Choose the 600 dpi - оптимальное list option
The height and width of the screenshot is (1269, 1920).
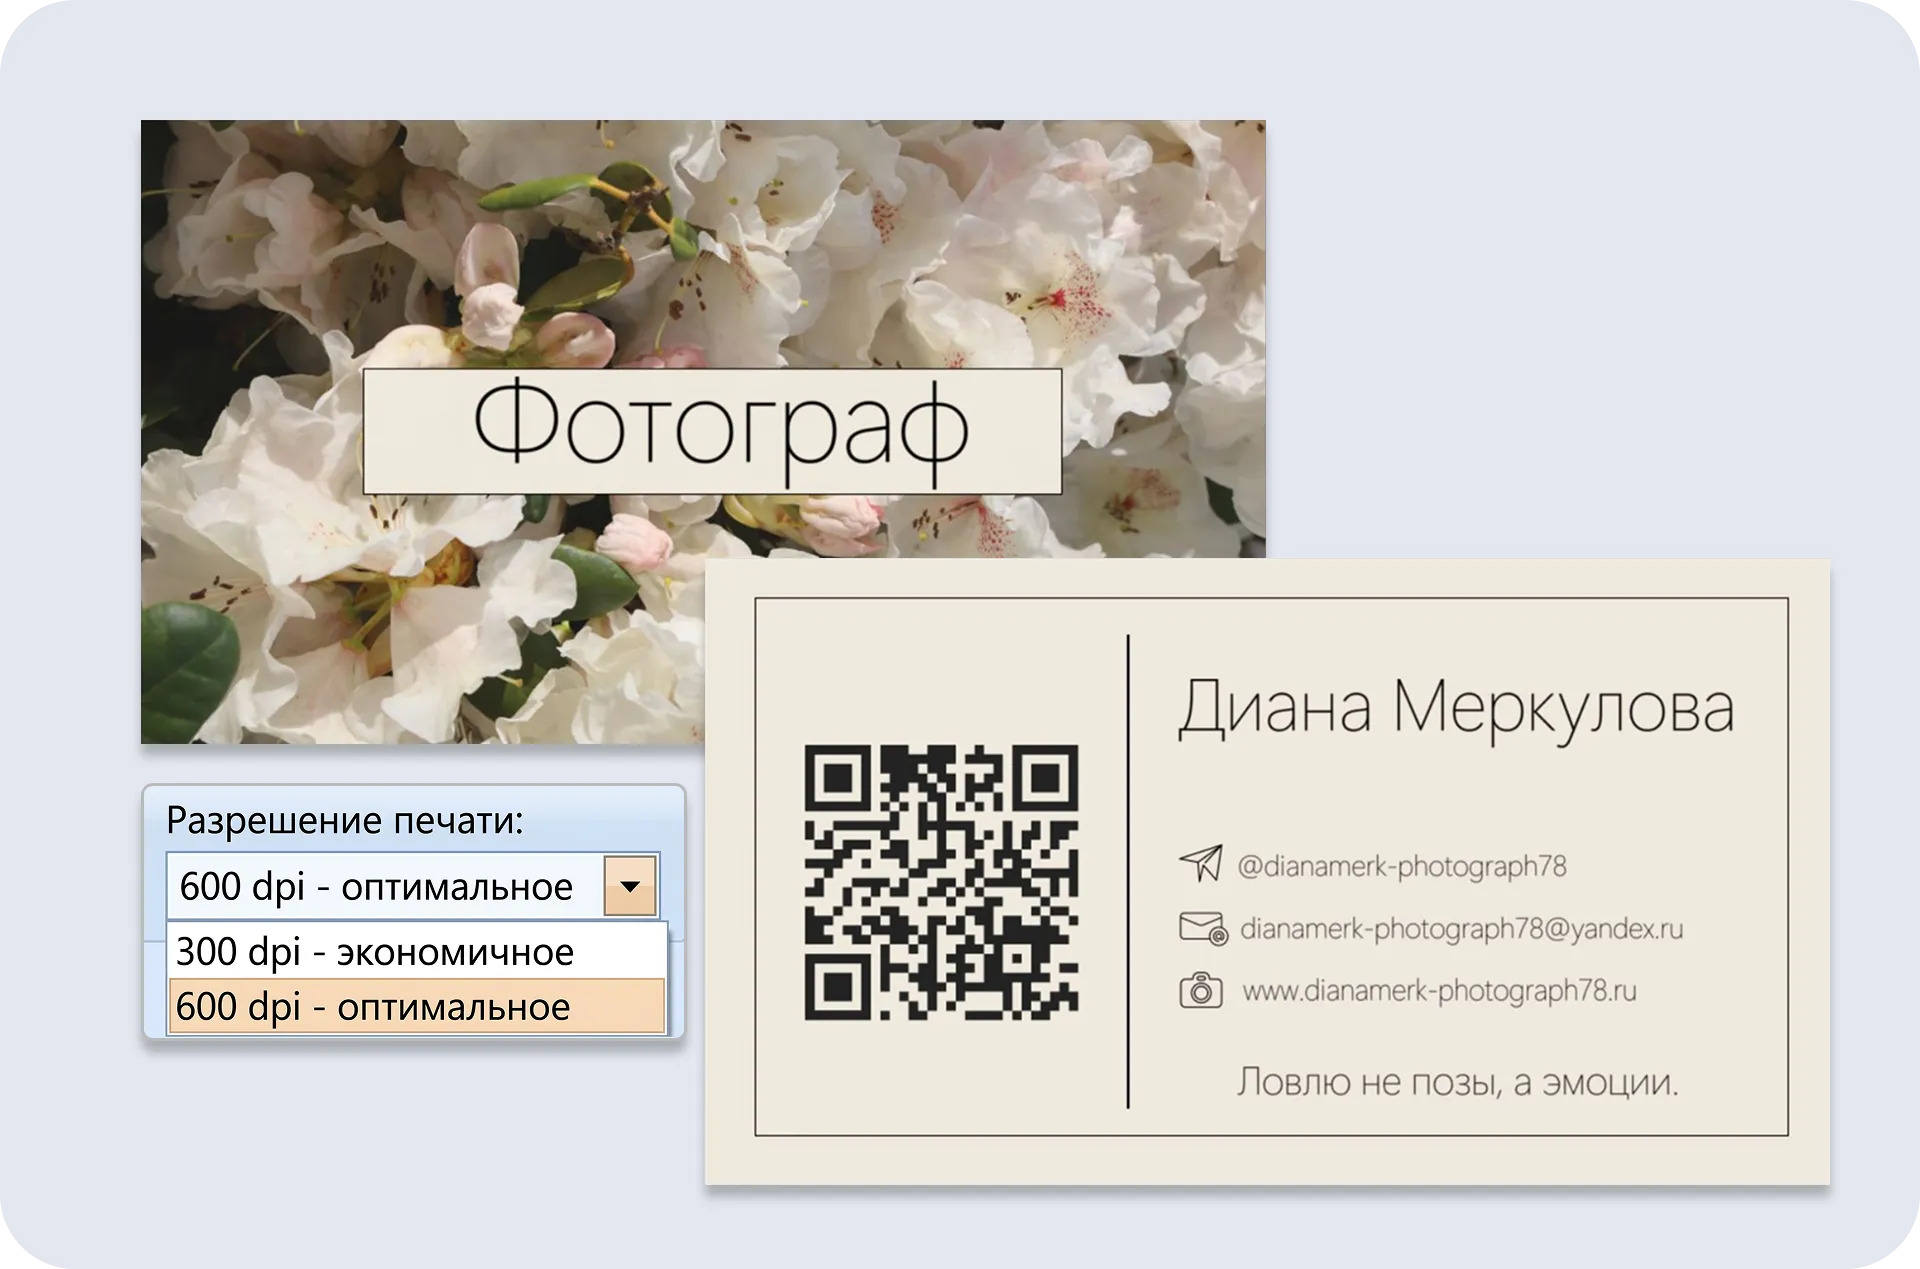(x=417, y=1006)
